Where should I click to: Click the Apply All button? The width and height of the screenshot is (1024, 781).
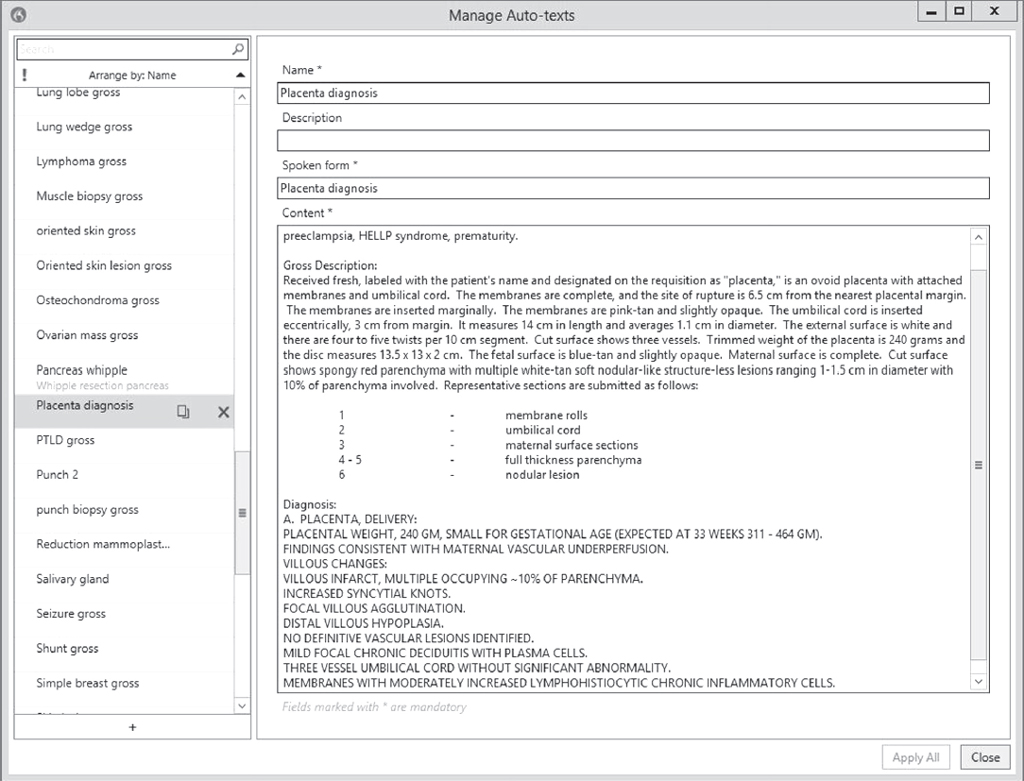coord(915,757)
